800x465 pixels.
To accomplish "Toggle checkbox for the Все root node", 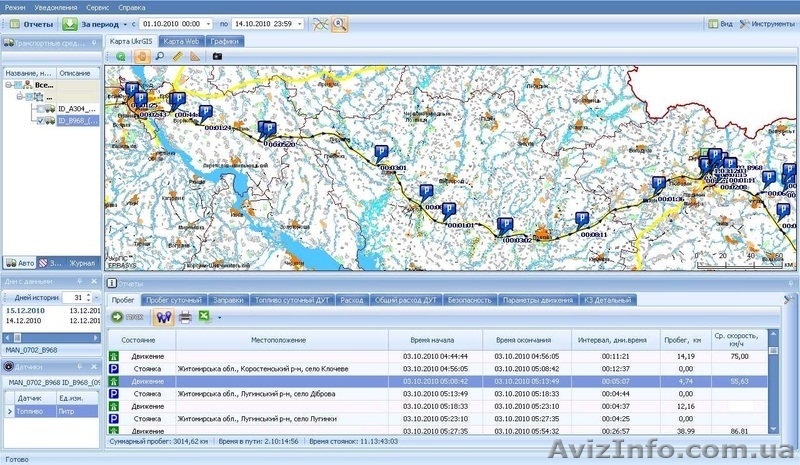I will click(x=18, y=85).
